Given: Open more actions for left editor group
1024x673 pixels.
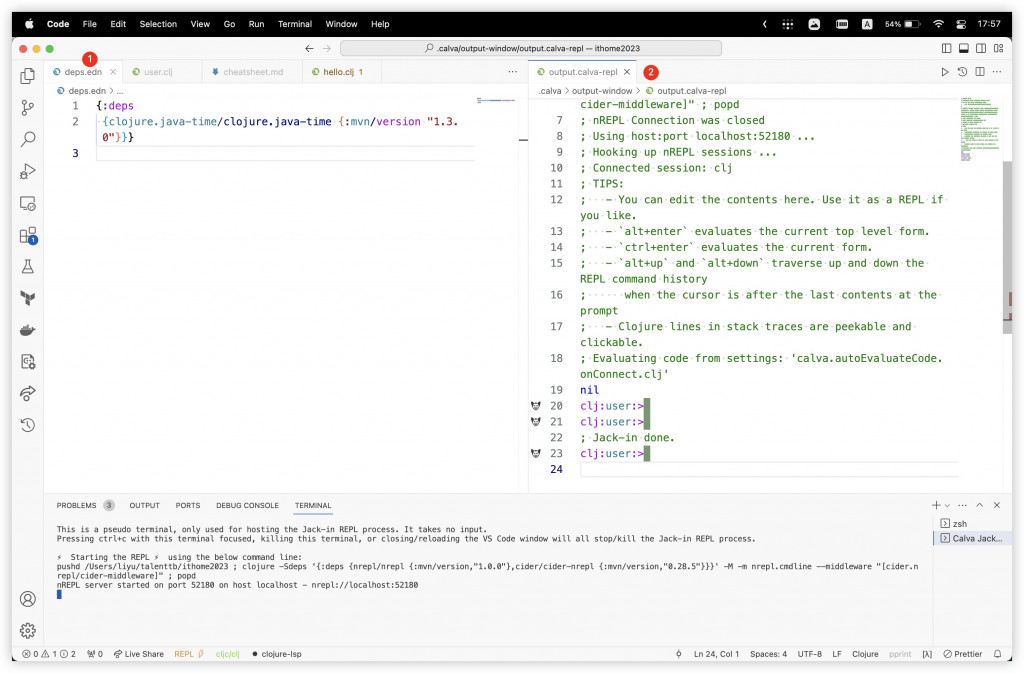Looking at the screenshot, I should point(513,72).
